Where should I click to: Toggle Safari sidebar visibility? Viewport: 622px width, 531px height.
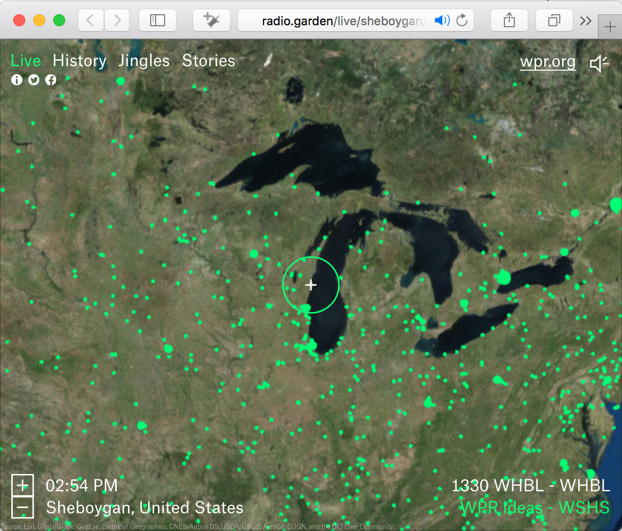tap(158, 20)
